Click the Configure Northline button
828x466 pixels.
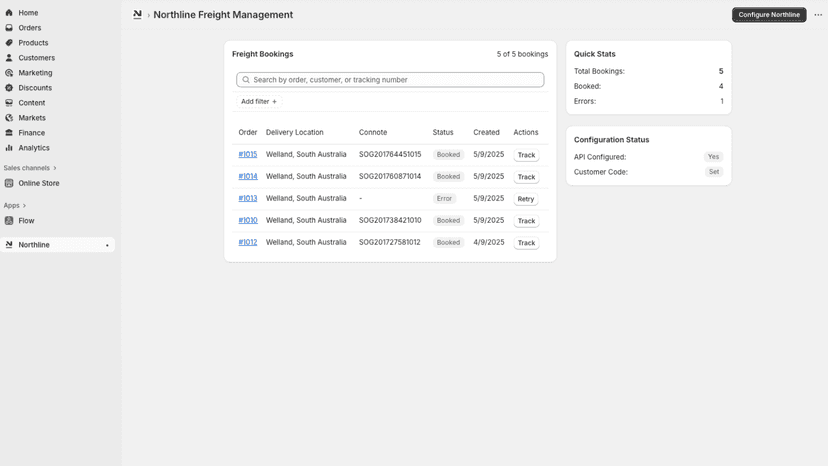[x=769, y=15]
